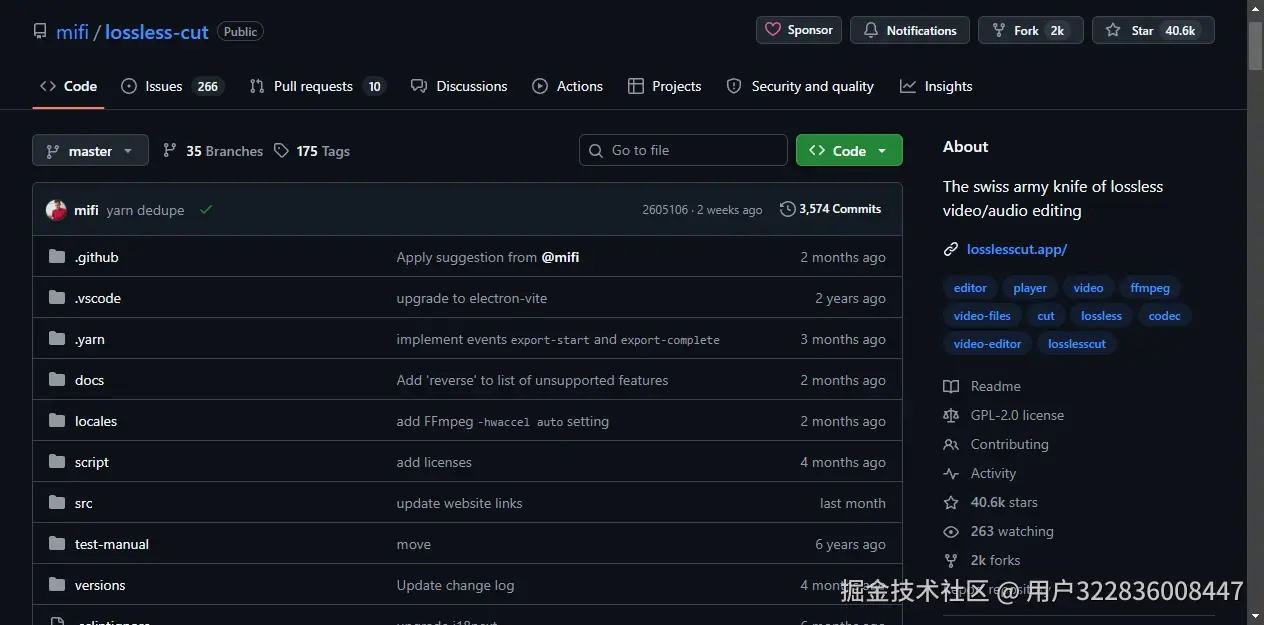Open commit hash 2605106
Viewport: 1264px width, 625px height.
(x=665, y=210)
